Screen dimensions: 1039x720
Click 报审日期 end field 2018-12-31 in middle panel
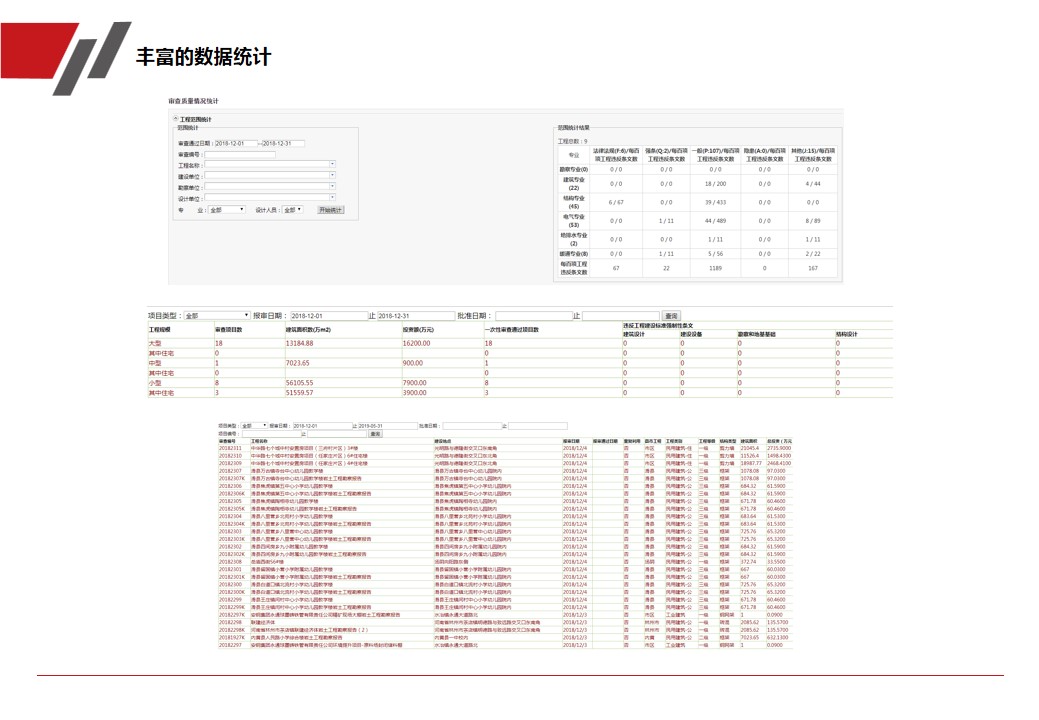(x=415, y=316)
